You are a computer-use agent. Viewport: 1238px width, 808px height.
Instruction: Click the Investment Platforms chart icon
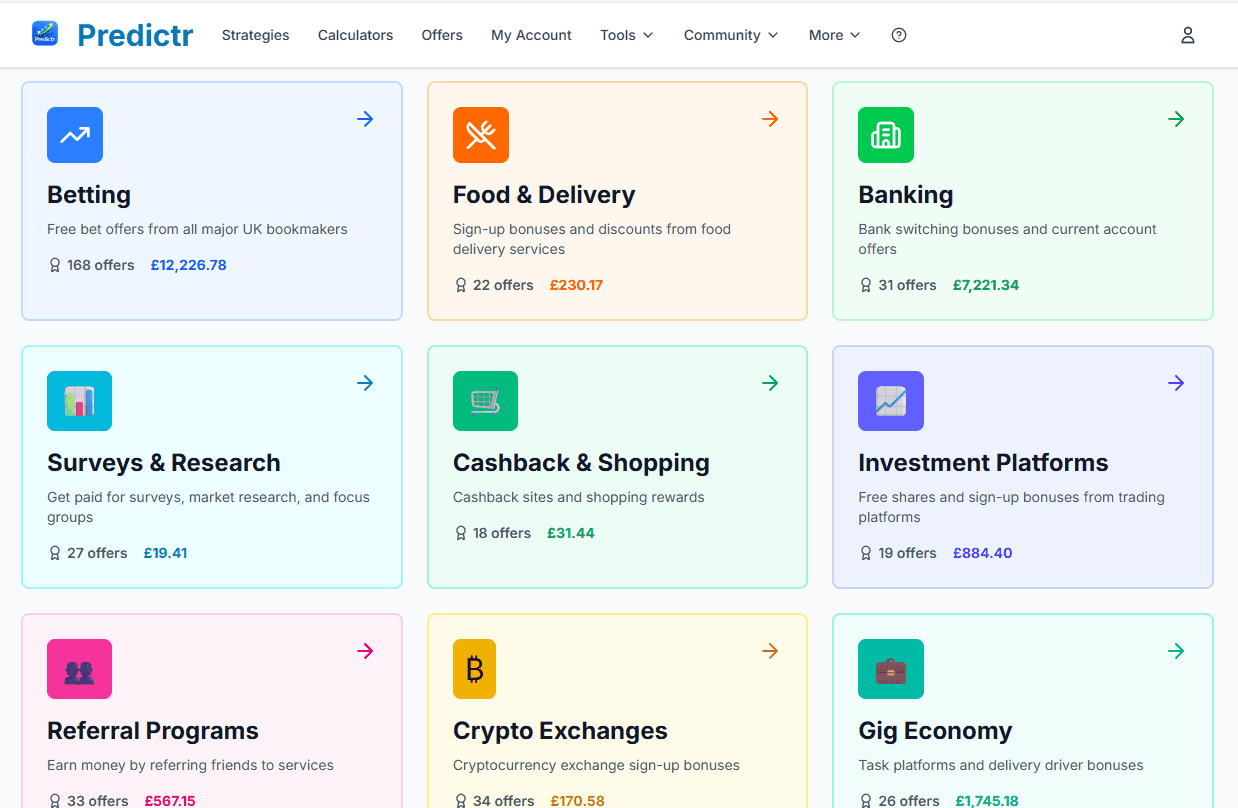pos(890,401)
